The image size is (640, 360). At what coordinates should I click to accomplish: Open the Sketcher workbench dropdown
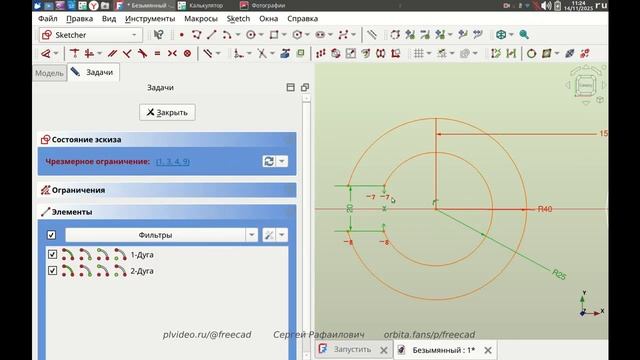point(91,35)
